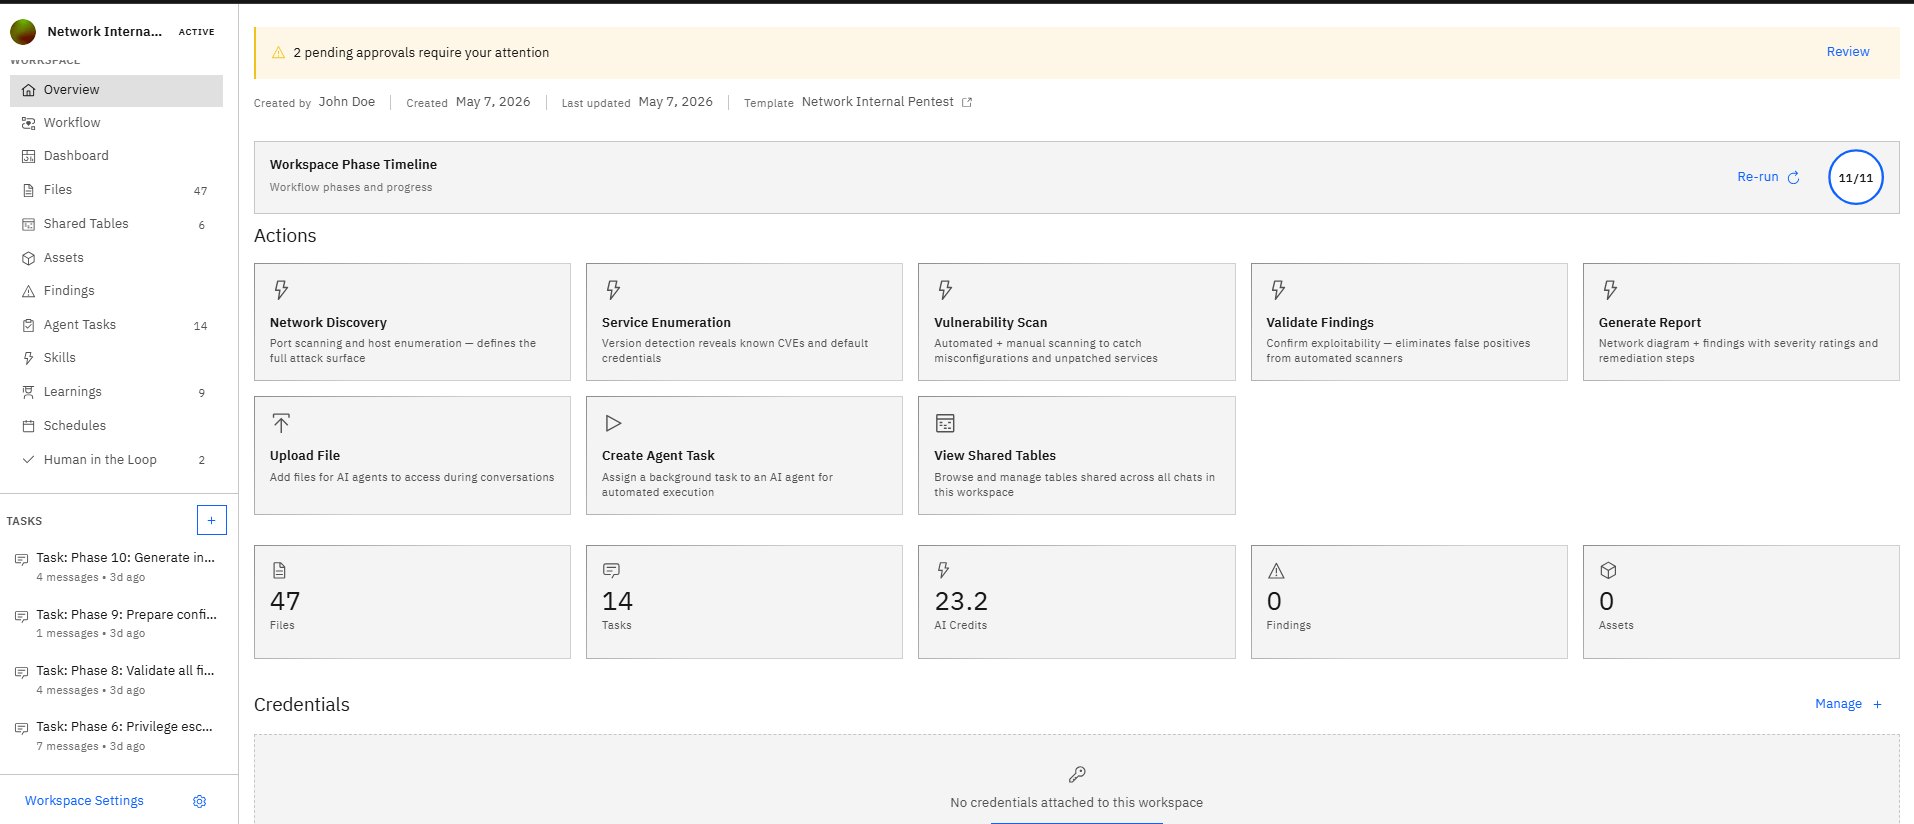This screenshot has width=1914, height=824.
Task: Click Manage credentials link
Action: click(x=1838, y=704)
